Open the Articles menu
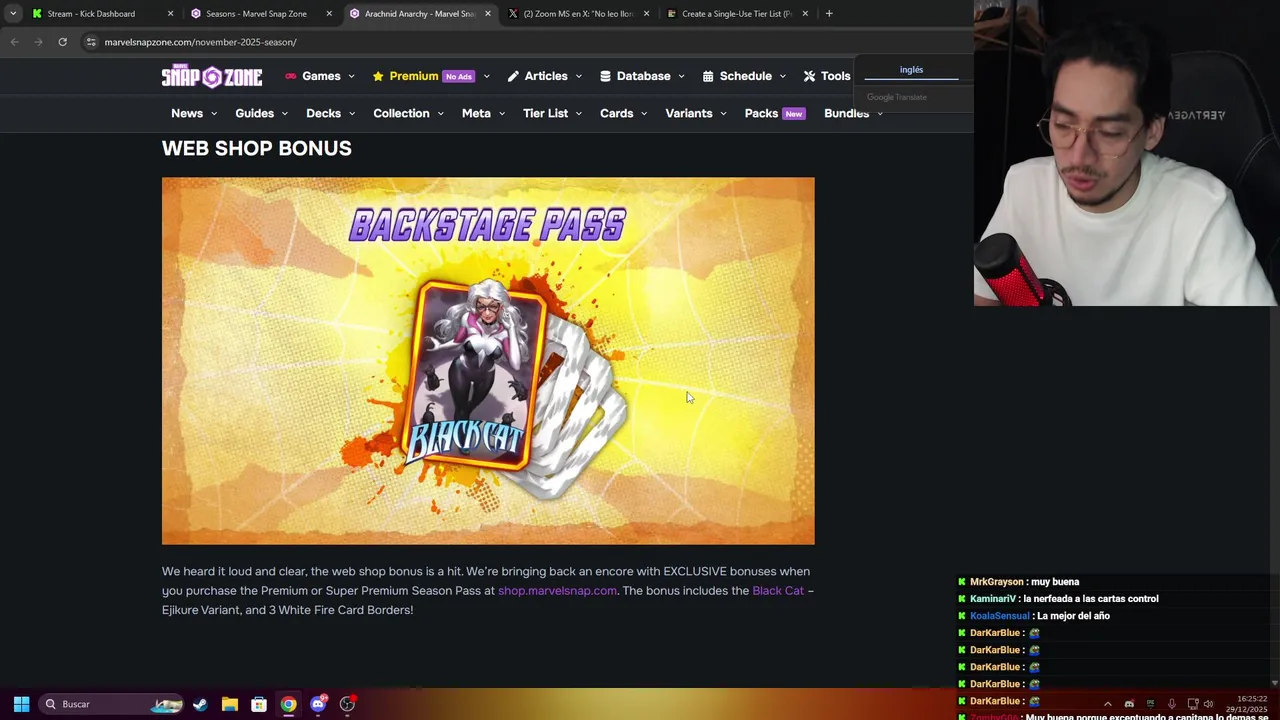1280x720 pixels. (x=545, y=76)
